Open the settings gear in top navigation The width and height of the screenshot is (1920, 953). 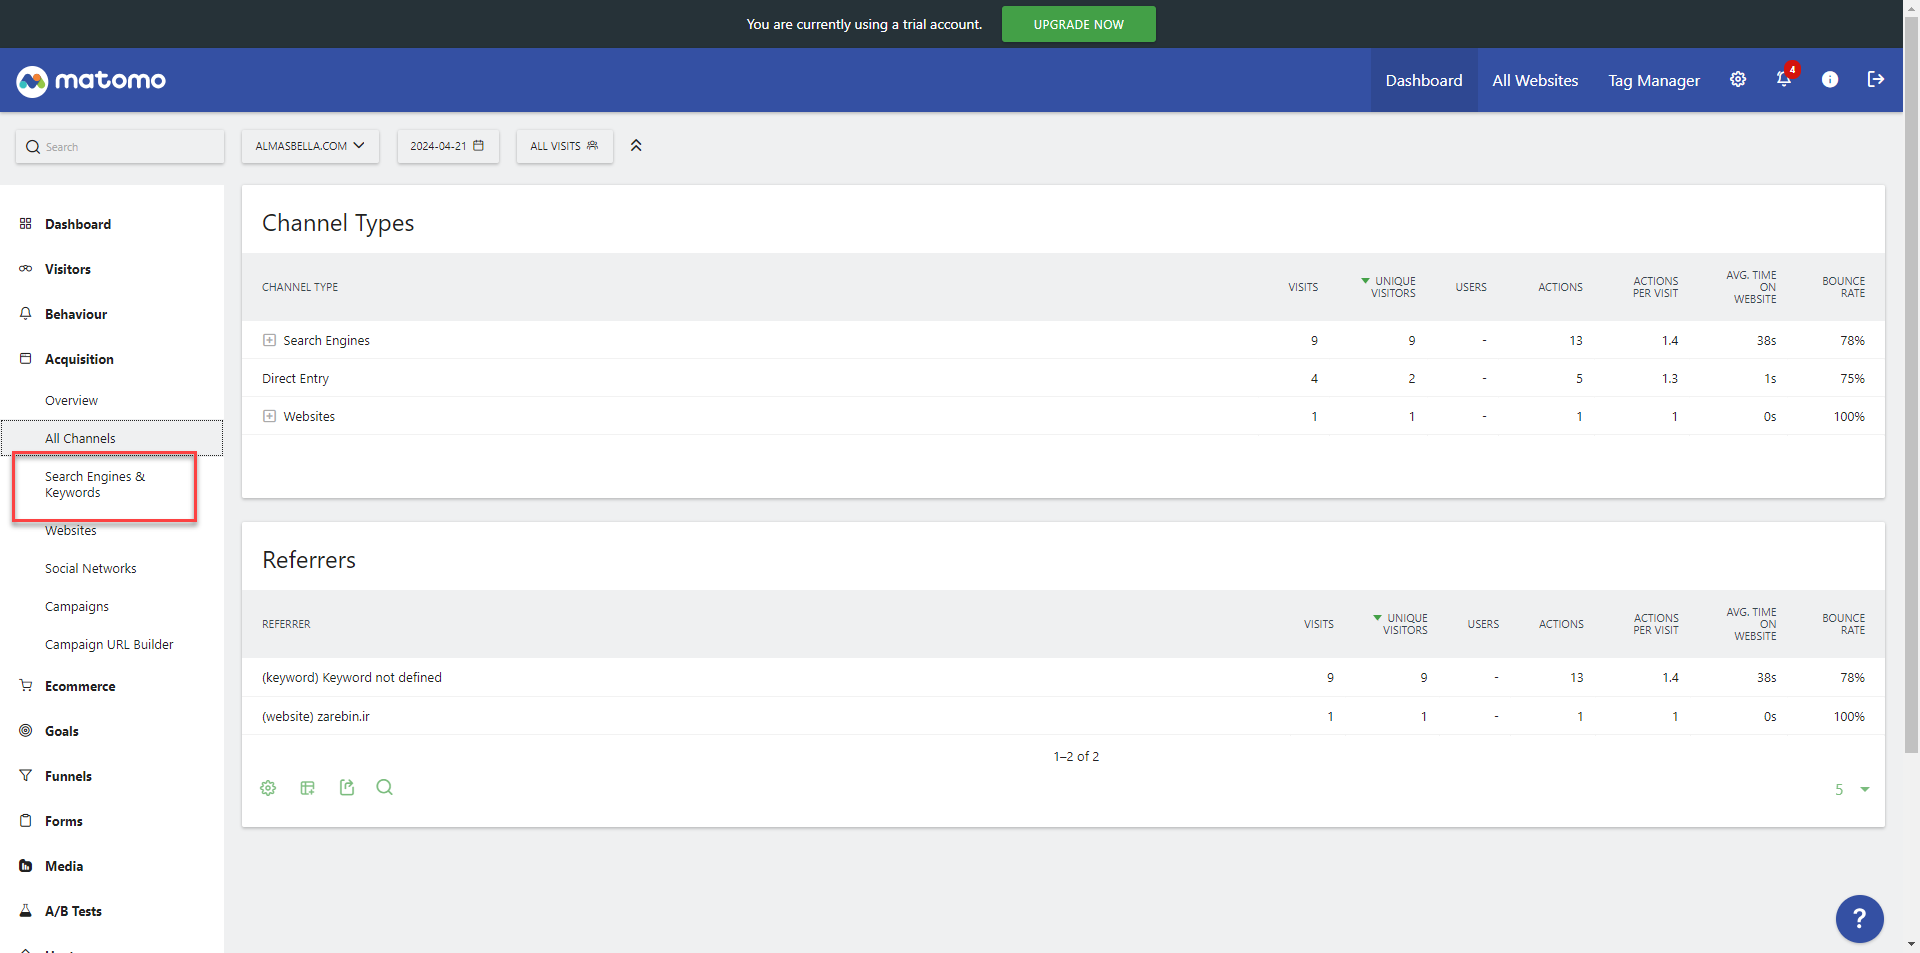1738,80
